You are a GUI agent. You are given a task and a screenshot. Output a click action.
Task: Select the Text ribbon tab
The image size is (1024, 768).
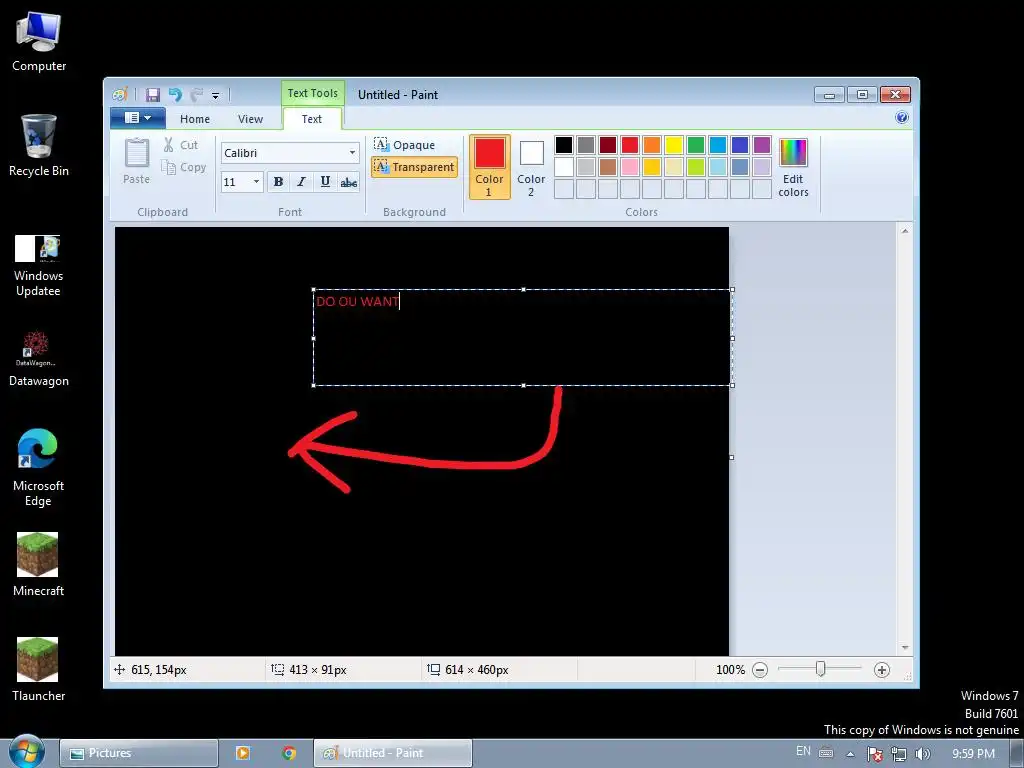[x=312, y=119]
